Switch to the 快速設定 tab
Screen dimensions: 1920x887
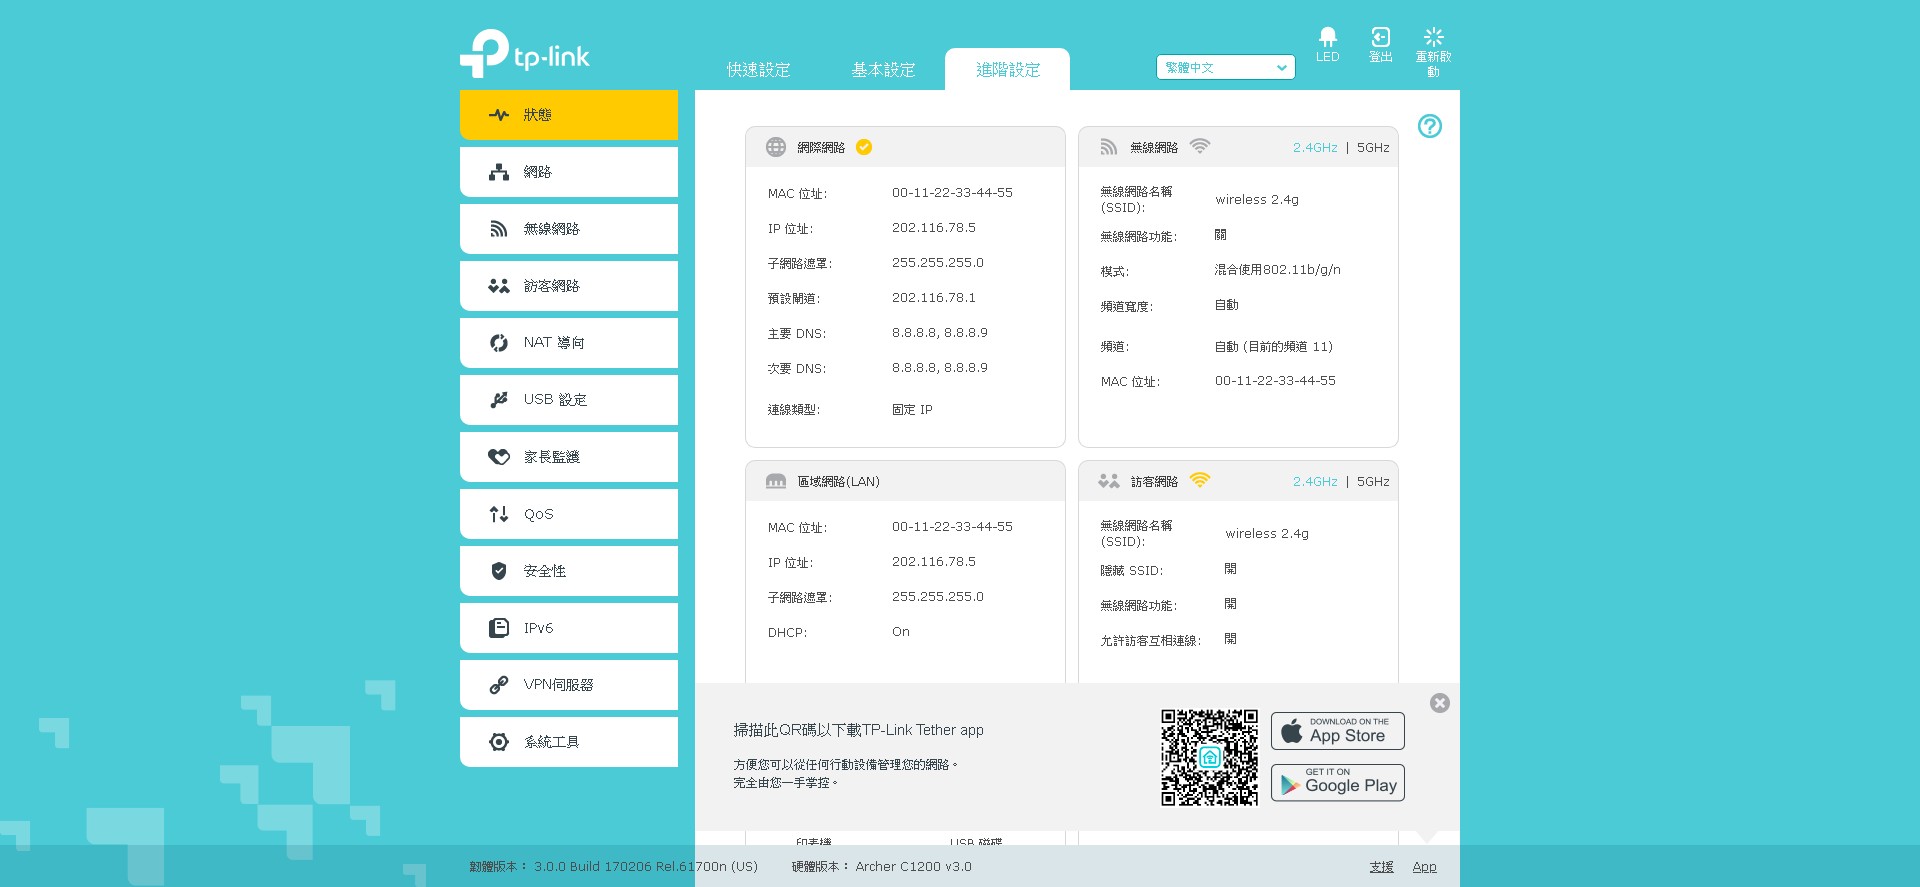758,70
